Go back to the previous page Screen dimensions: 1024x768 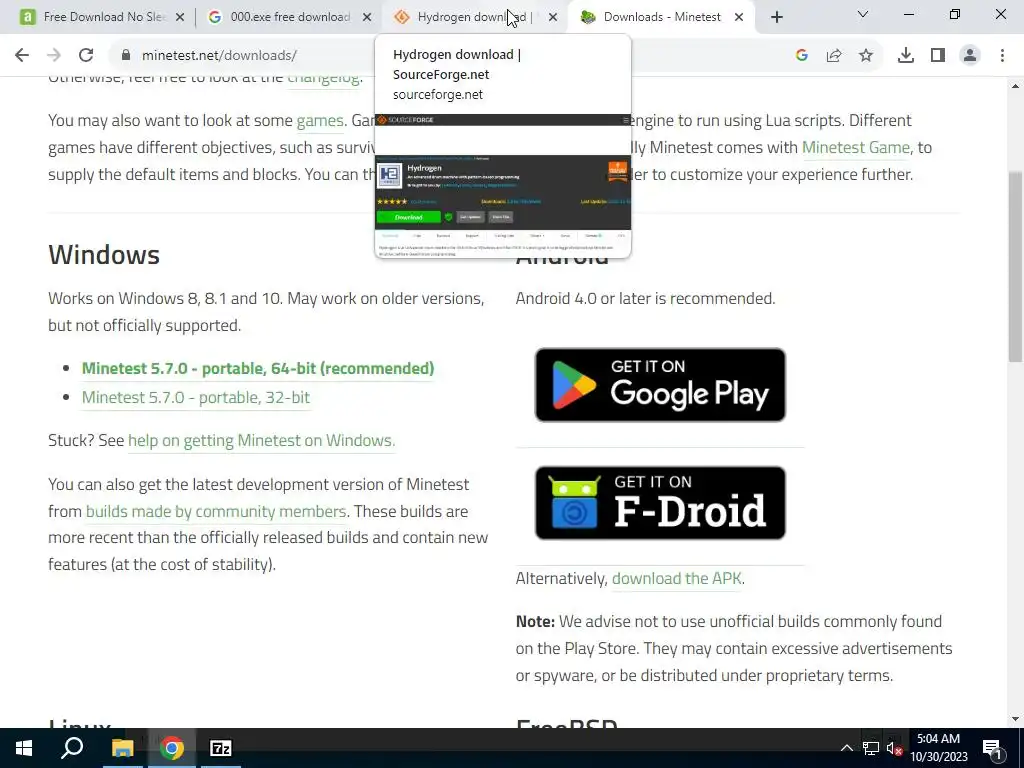pos(22,56)
